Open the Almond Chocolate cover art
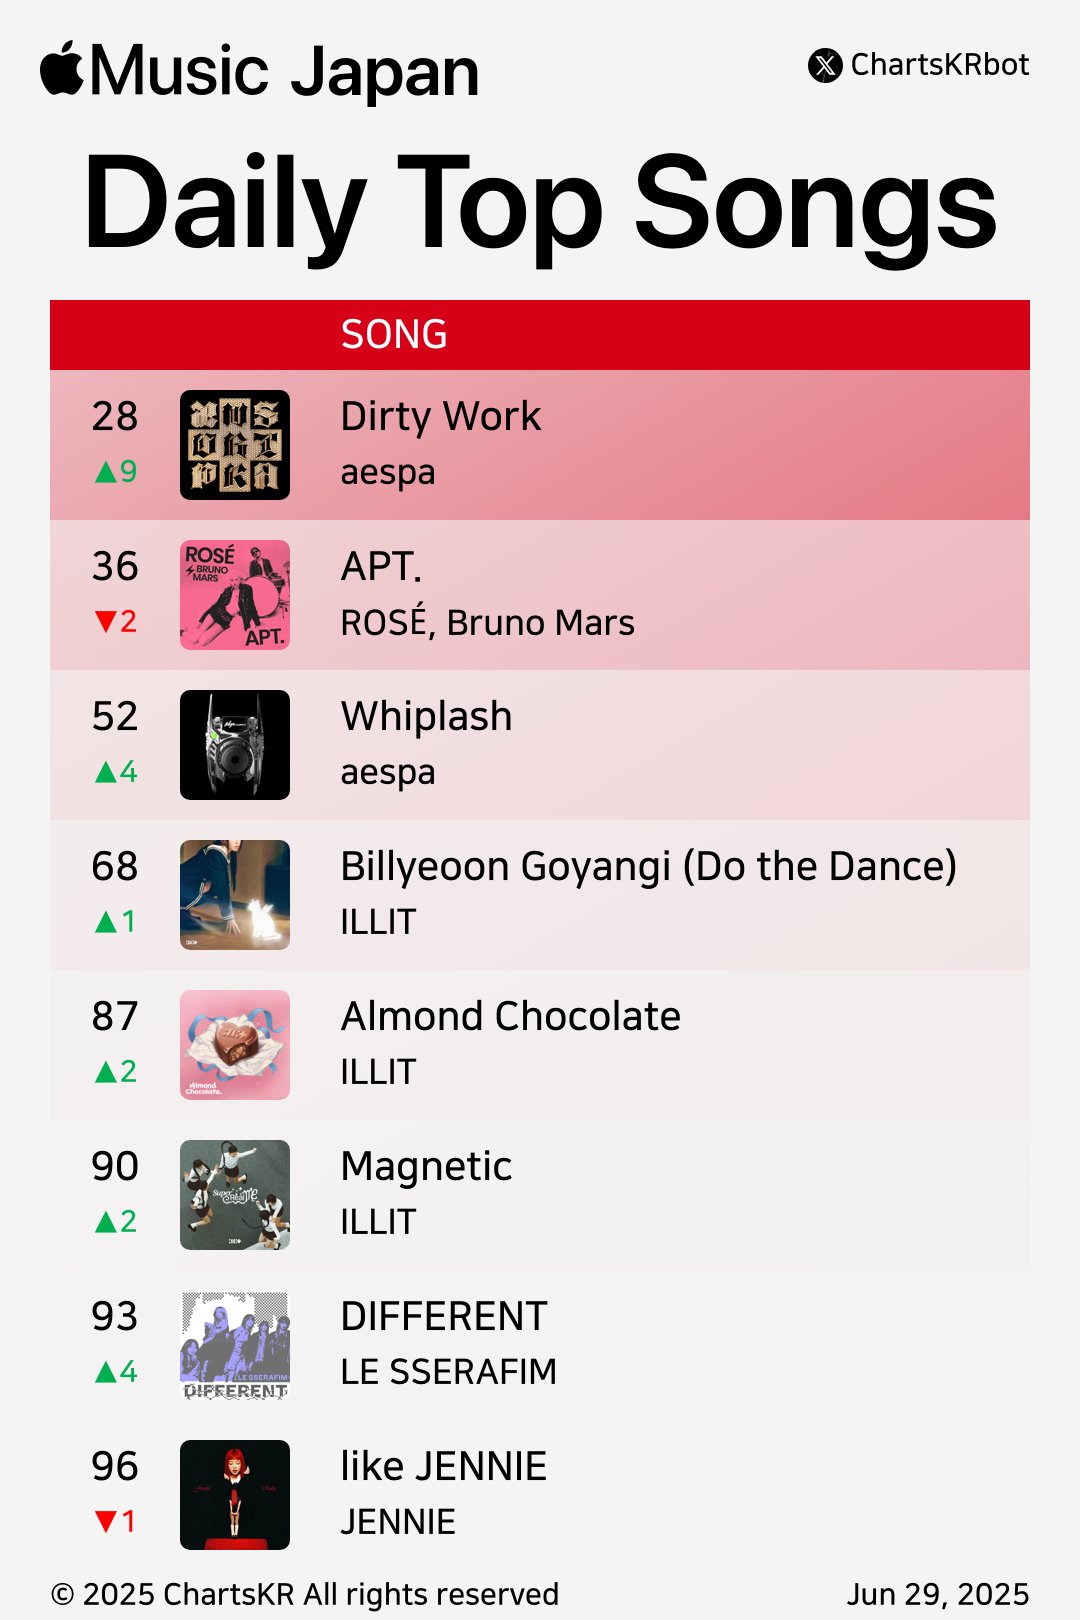 click(235, 1045)
